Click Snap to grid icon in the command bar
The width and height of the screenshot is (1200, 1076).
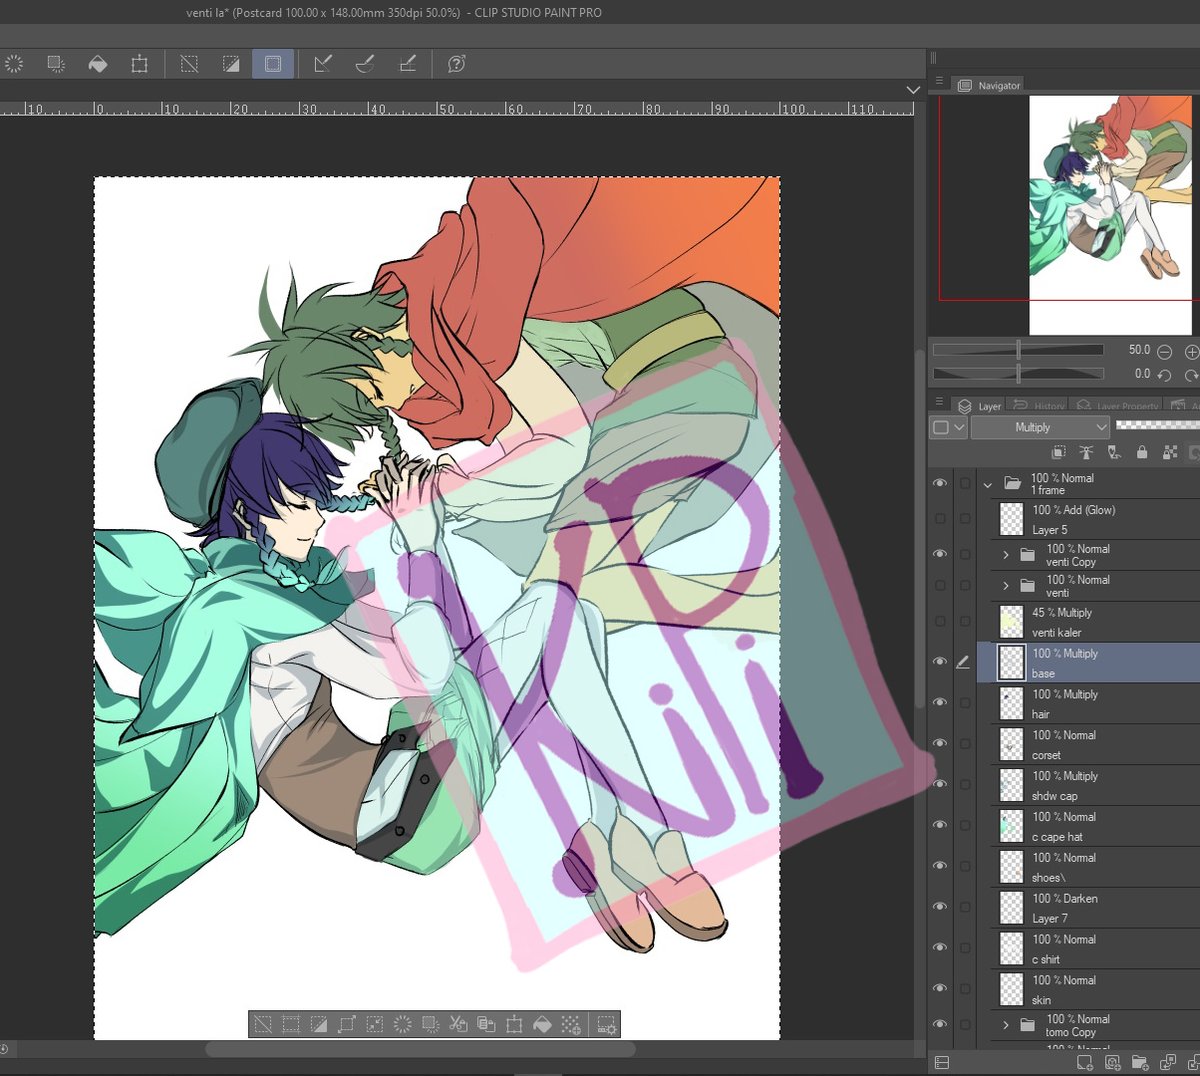point(407,64)
